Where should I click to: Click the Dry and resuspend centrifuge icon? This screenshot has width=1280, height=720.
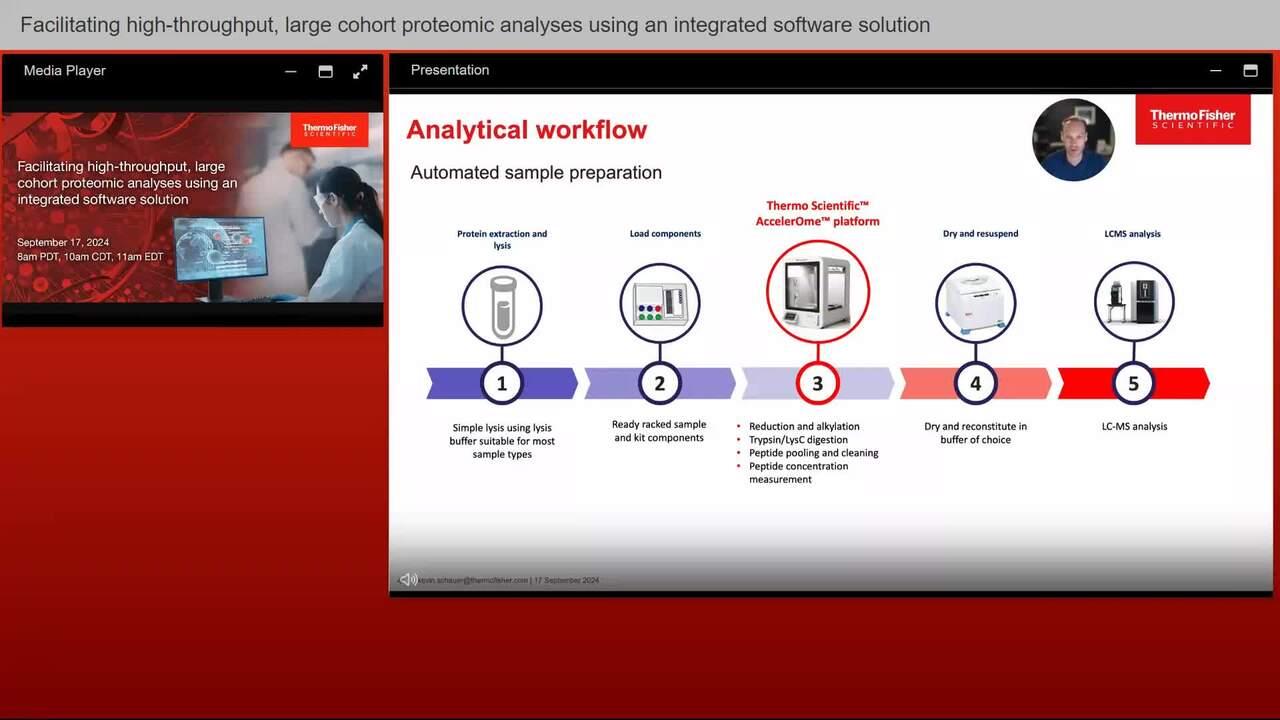coord(975,303)
